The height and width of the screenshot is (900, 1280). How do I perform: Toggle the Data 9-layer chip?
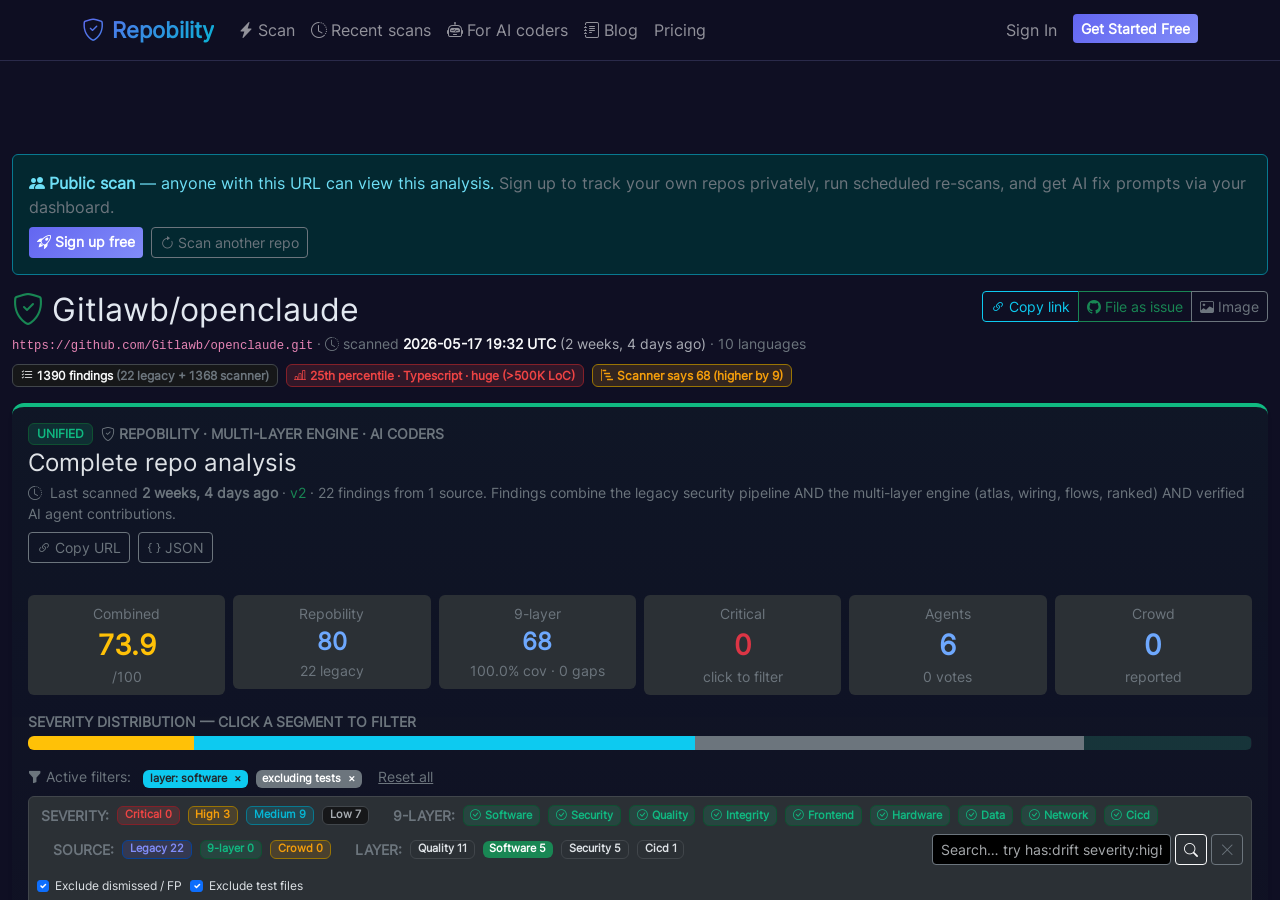click(x=985, y=815)
